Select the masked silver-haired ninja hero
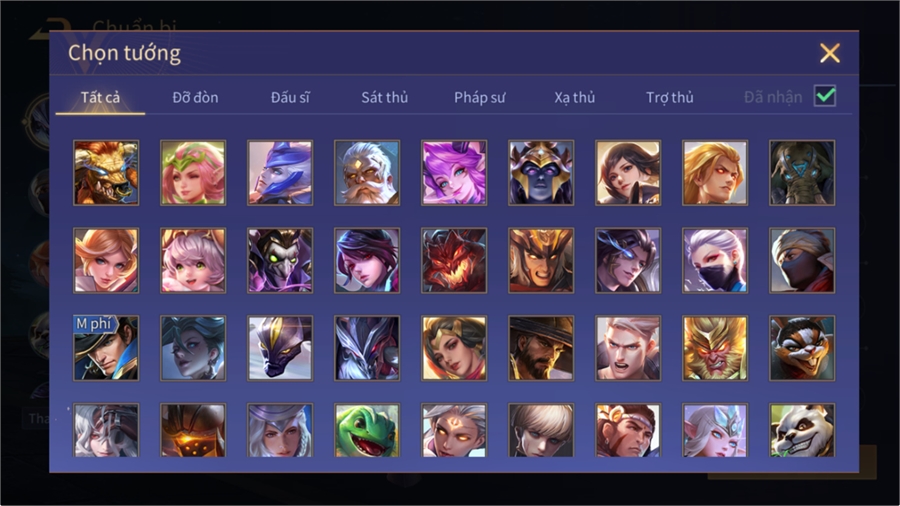Image resolution: width=900 pixels, height=506 pixels. click(715, 260)
